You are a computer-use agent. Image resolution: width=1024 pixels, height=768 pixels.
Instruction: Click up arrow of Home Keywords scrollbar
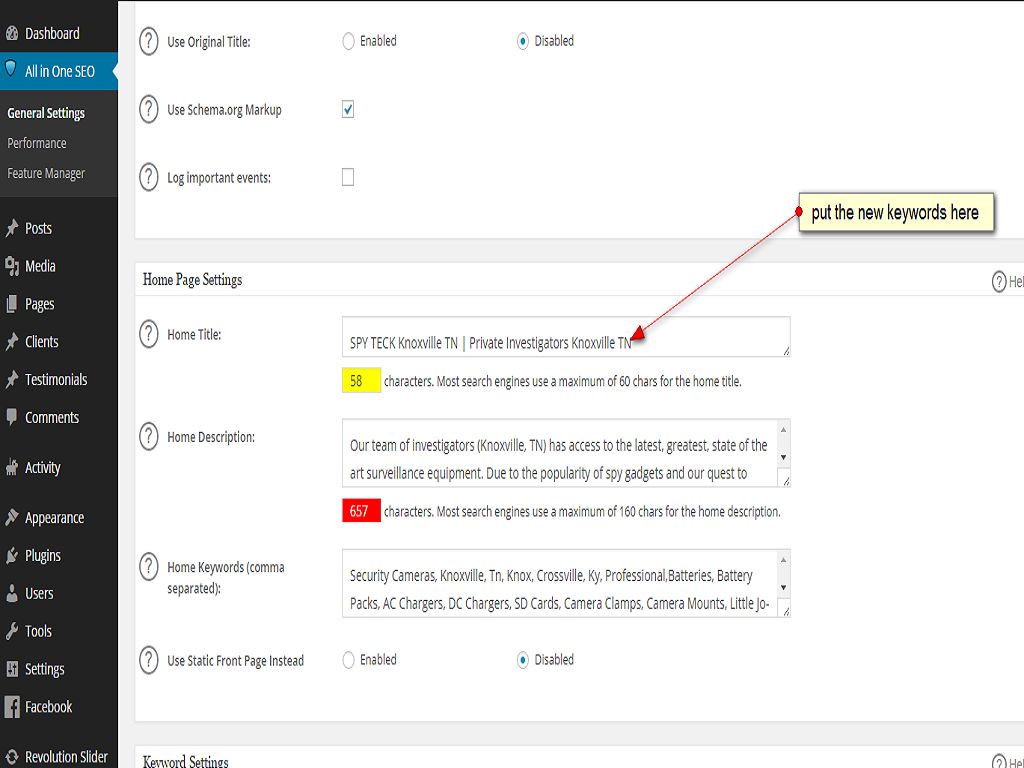coord(784,560)
